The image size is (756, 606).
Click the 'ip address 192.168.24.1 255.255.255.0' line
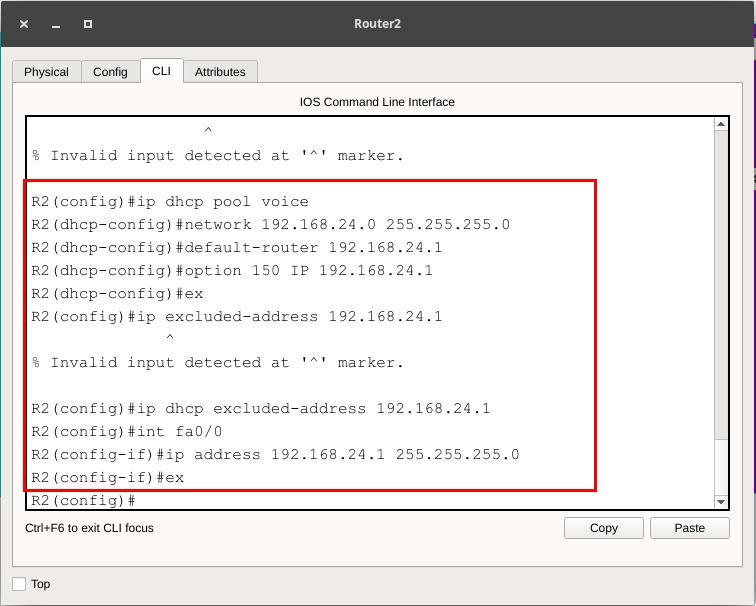point(275,455)
